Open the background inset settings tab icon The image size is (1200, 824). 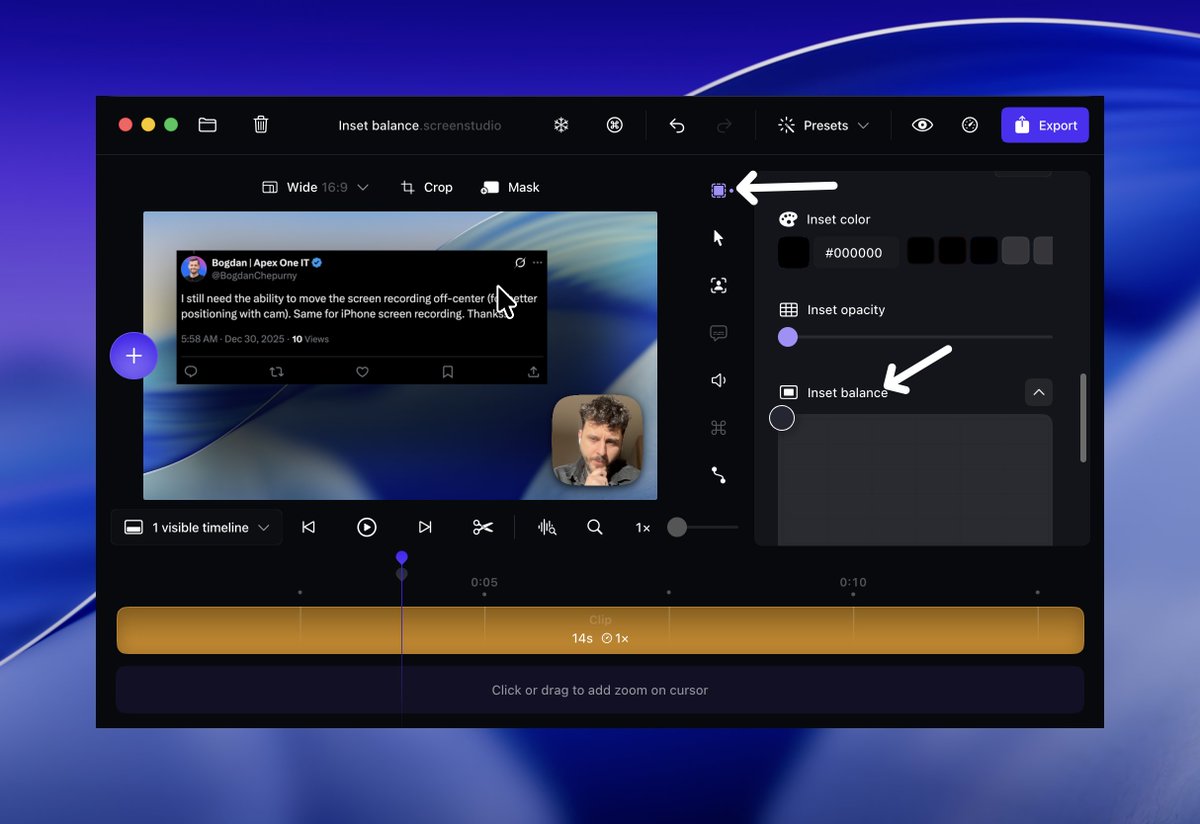(x=718, y=190)
